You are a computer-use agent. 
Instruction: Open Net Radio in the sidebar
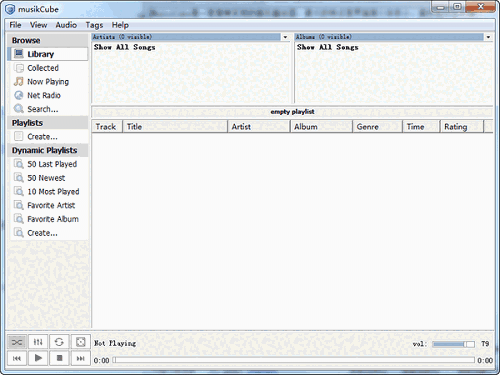[x=44, y=95]
